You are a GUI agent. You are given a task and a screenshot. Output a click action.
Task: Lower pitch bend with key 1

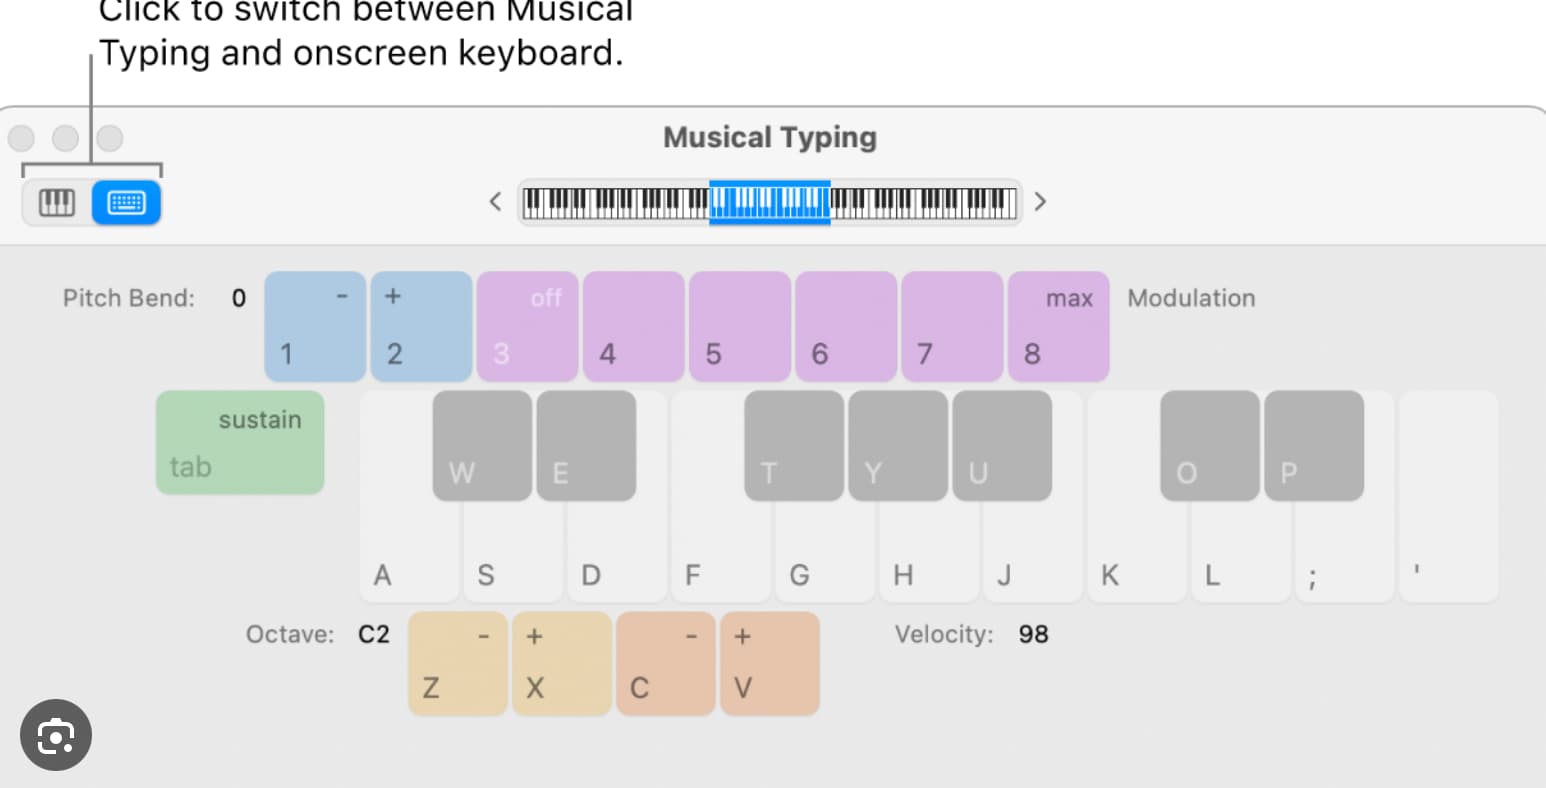[x=315, y=326]
